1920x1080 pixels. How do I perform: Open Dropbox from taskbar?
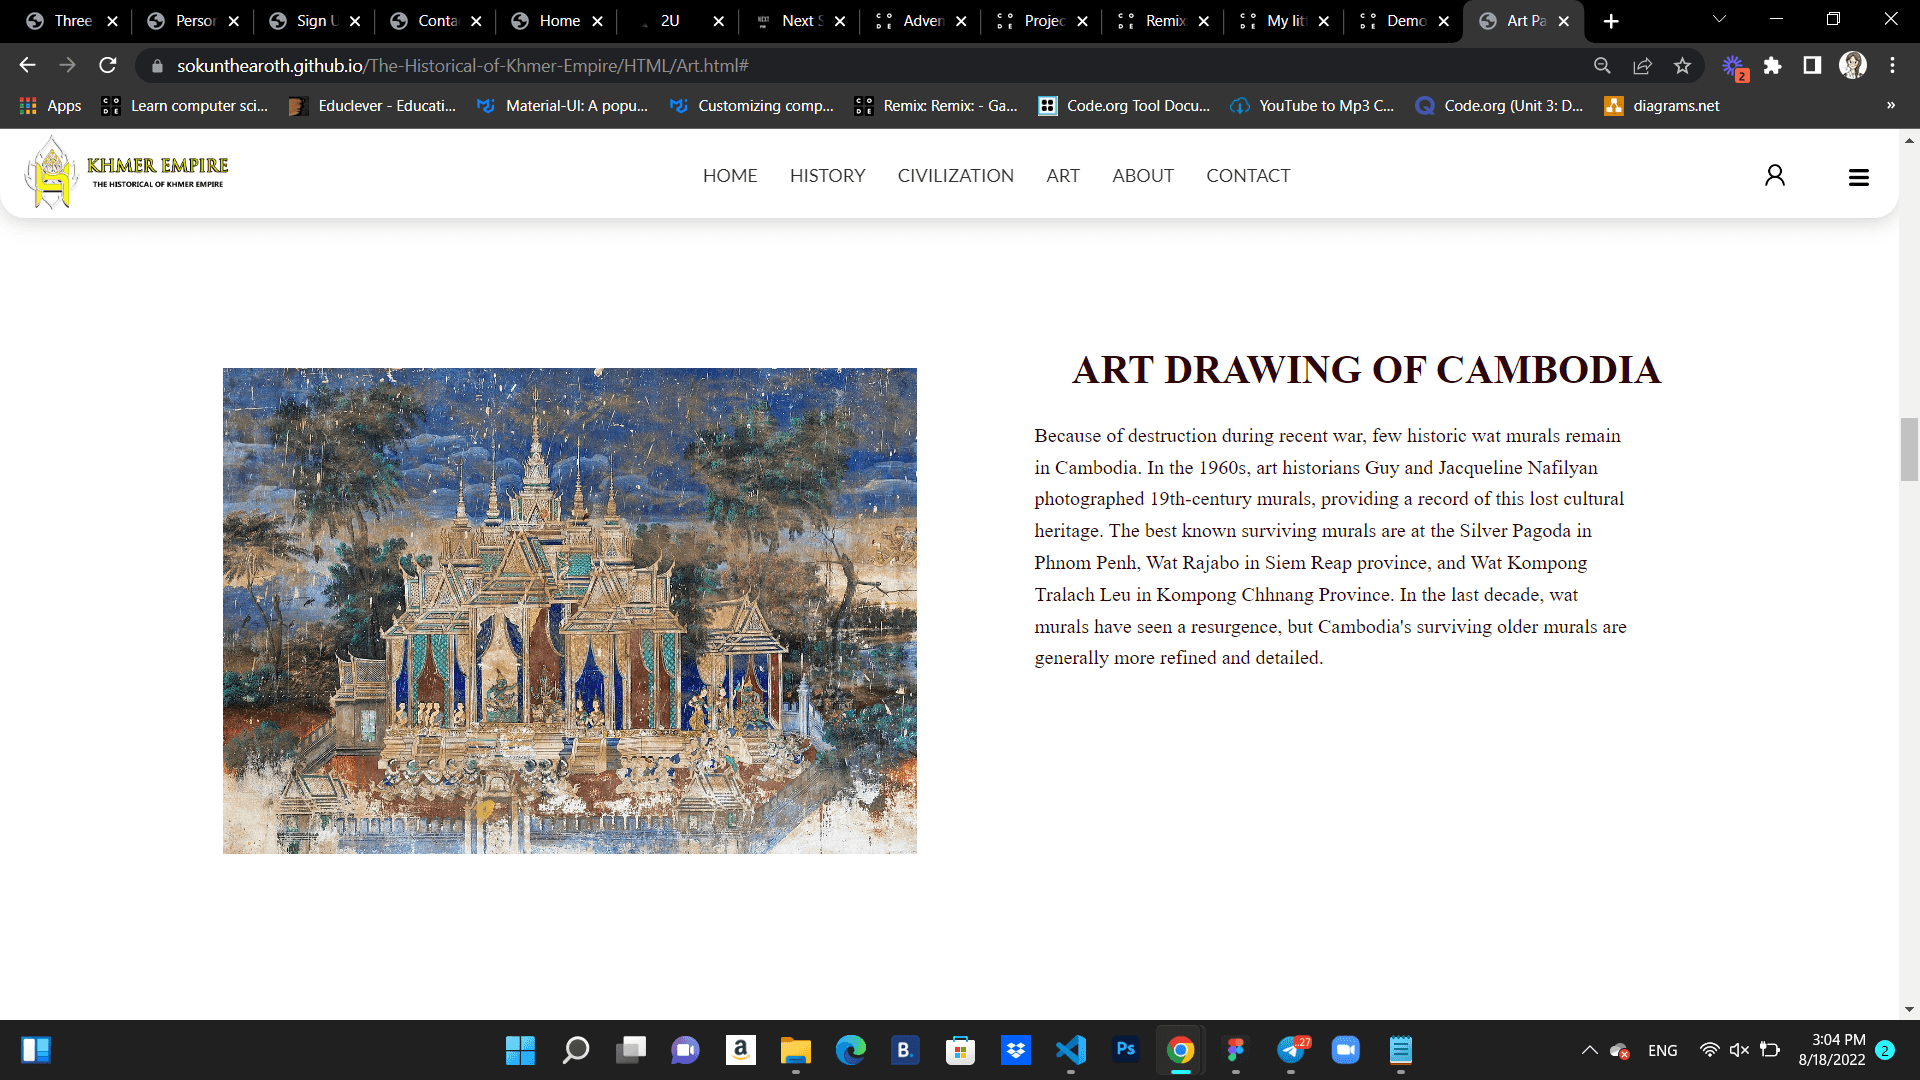click(x=1016, y=1050)
